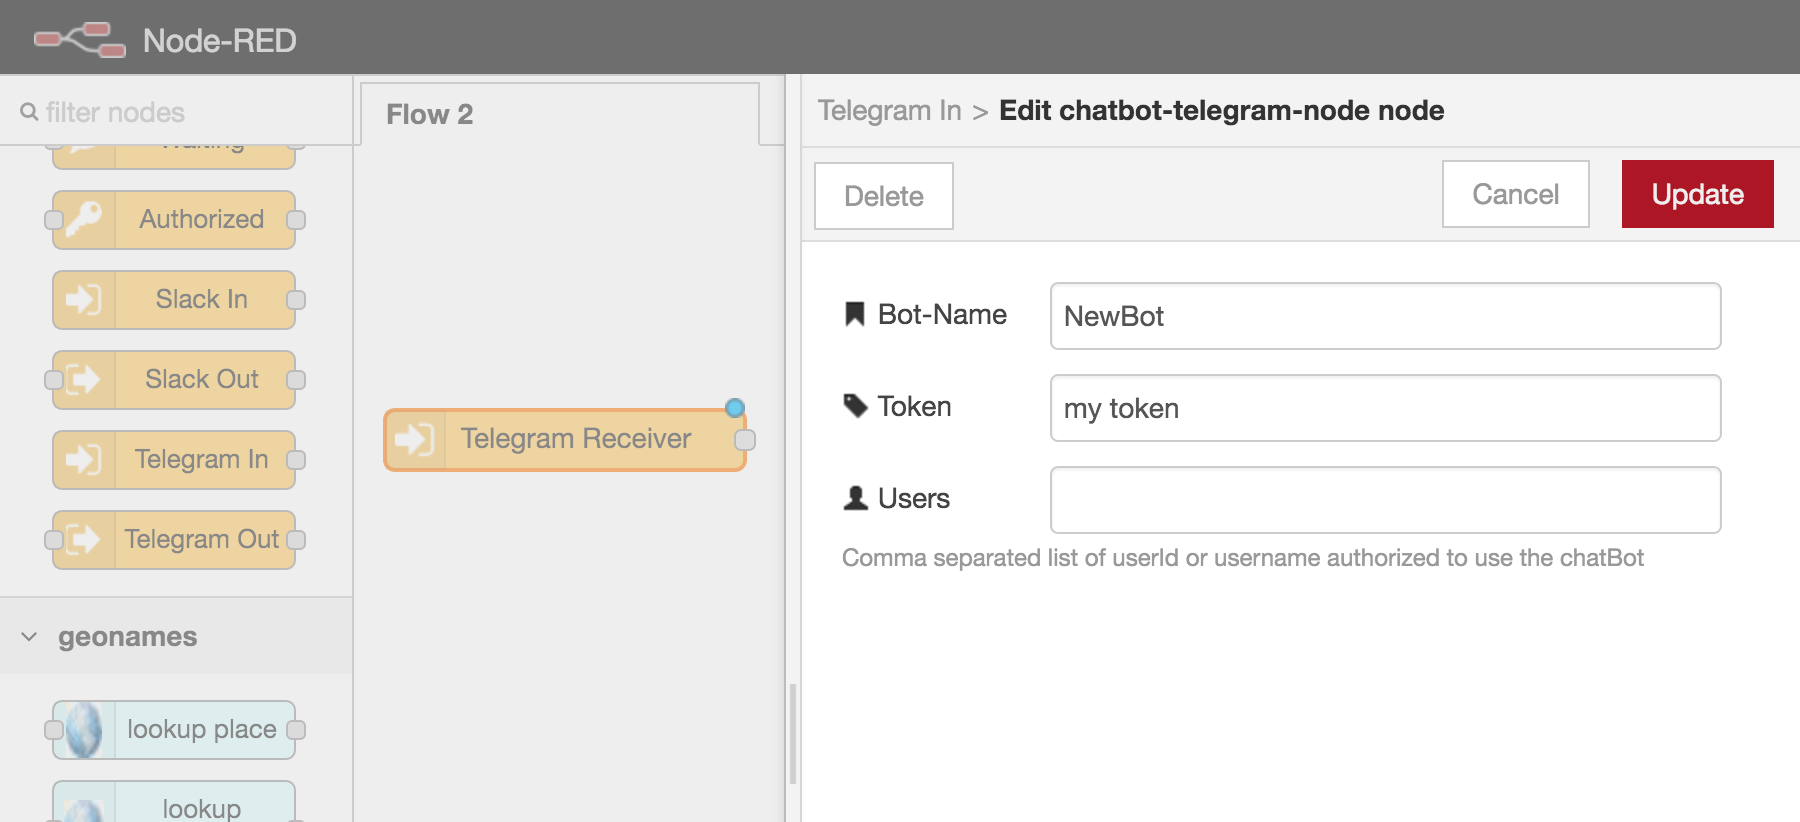Screen dimensions: 1800x822
Task: Click the Node-RED title text
Action: pyautogui.click(x=220, y=40)
